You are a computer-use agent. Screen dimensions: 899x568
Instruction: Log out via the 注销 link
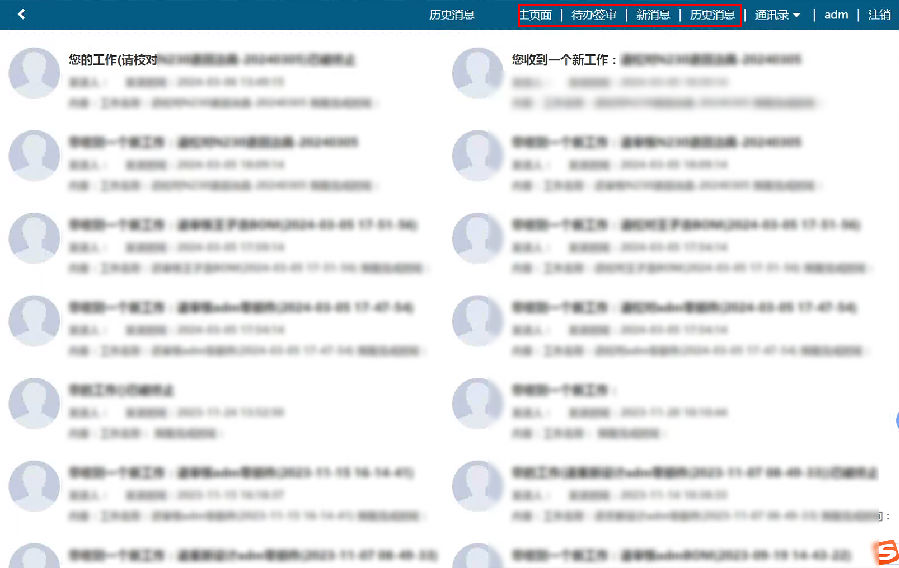[879, 15]
